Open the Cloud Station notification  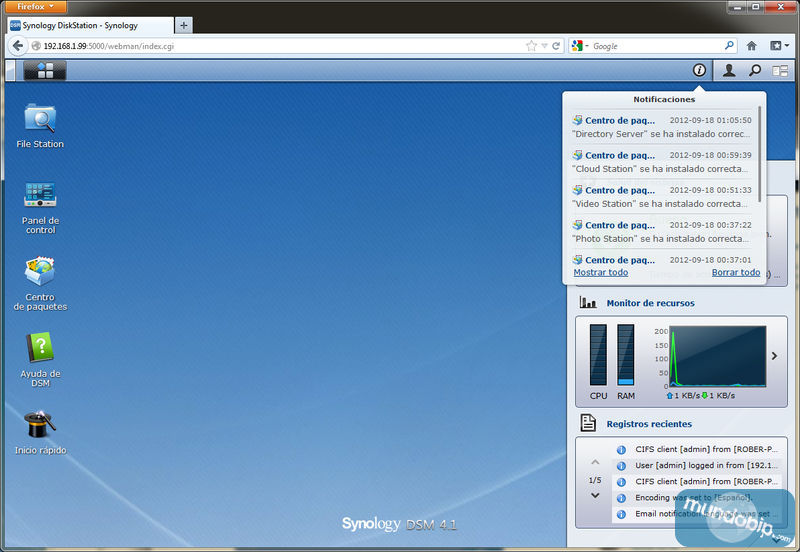(662, 162)
